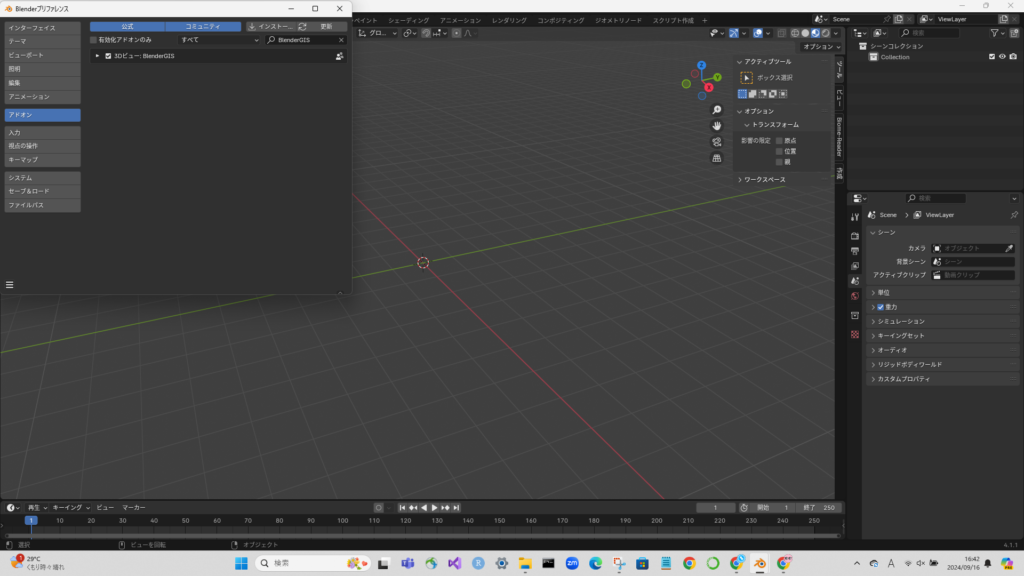Open the World properties tab icon
Viewport: 1024px width, 576px height.
click(855, 297)
